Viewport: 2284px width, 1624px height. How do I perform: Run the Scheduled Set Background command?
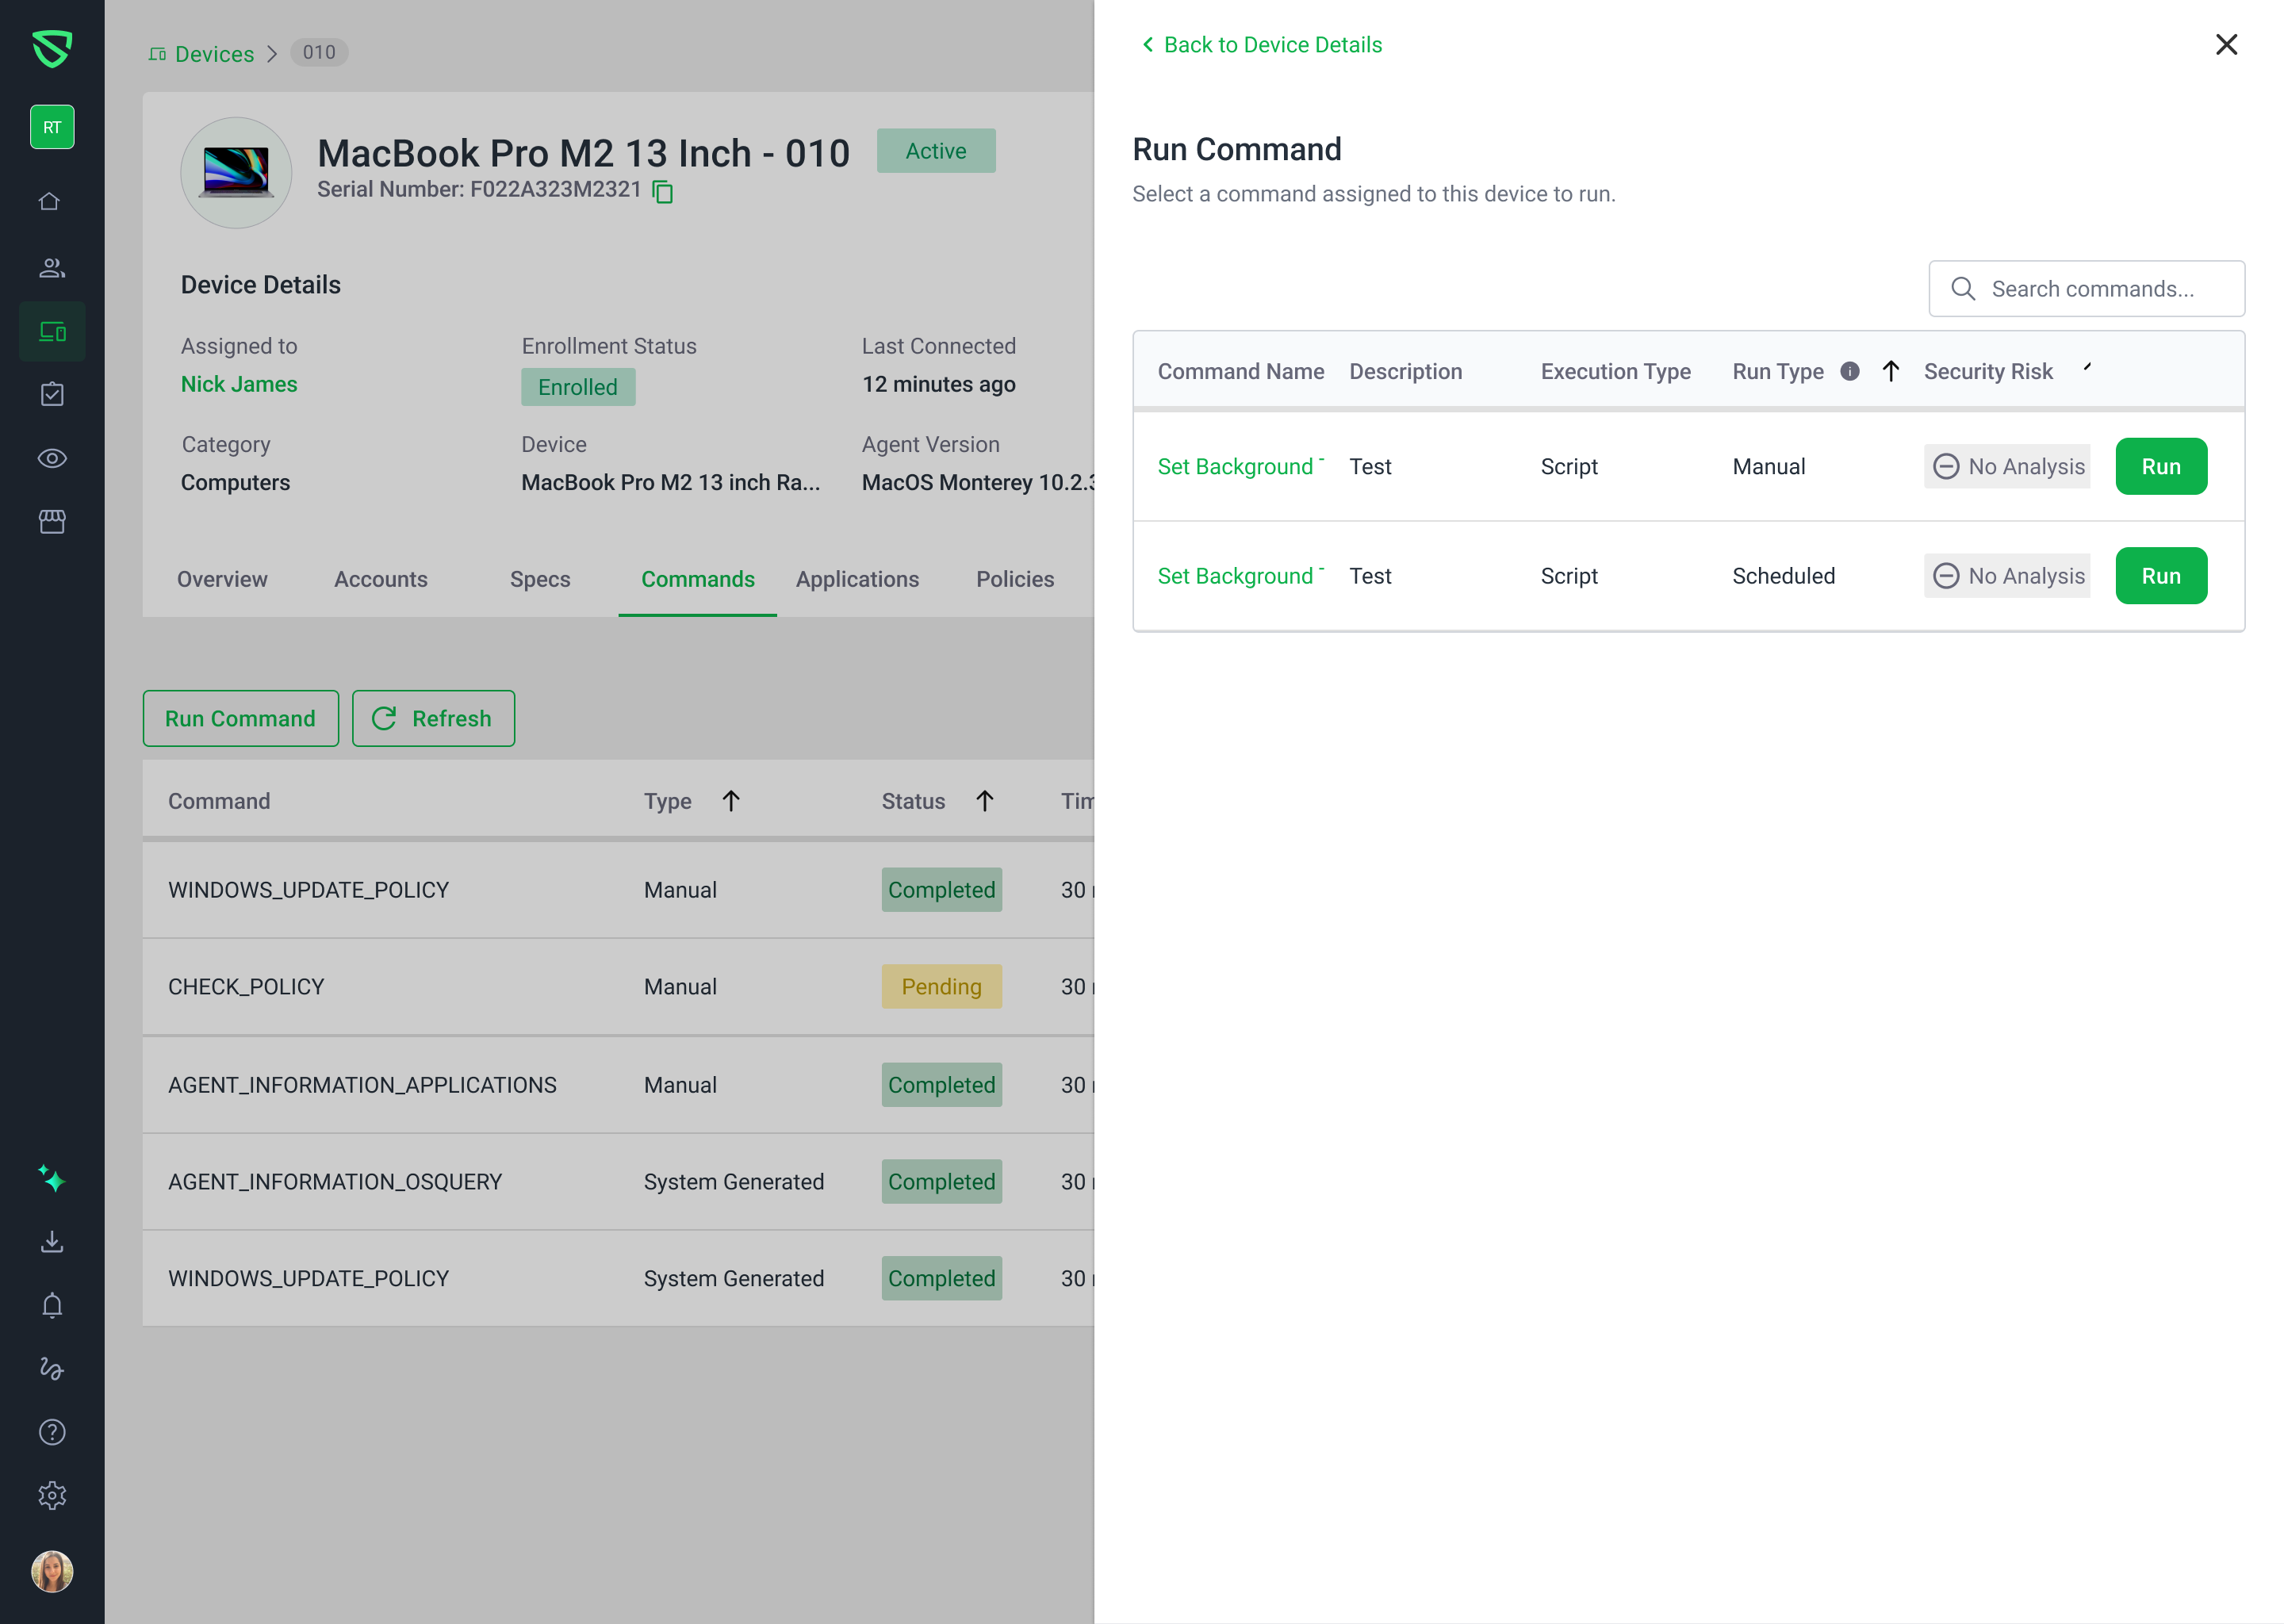[x=2160, y=576]
